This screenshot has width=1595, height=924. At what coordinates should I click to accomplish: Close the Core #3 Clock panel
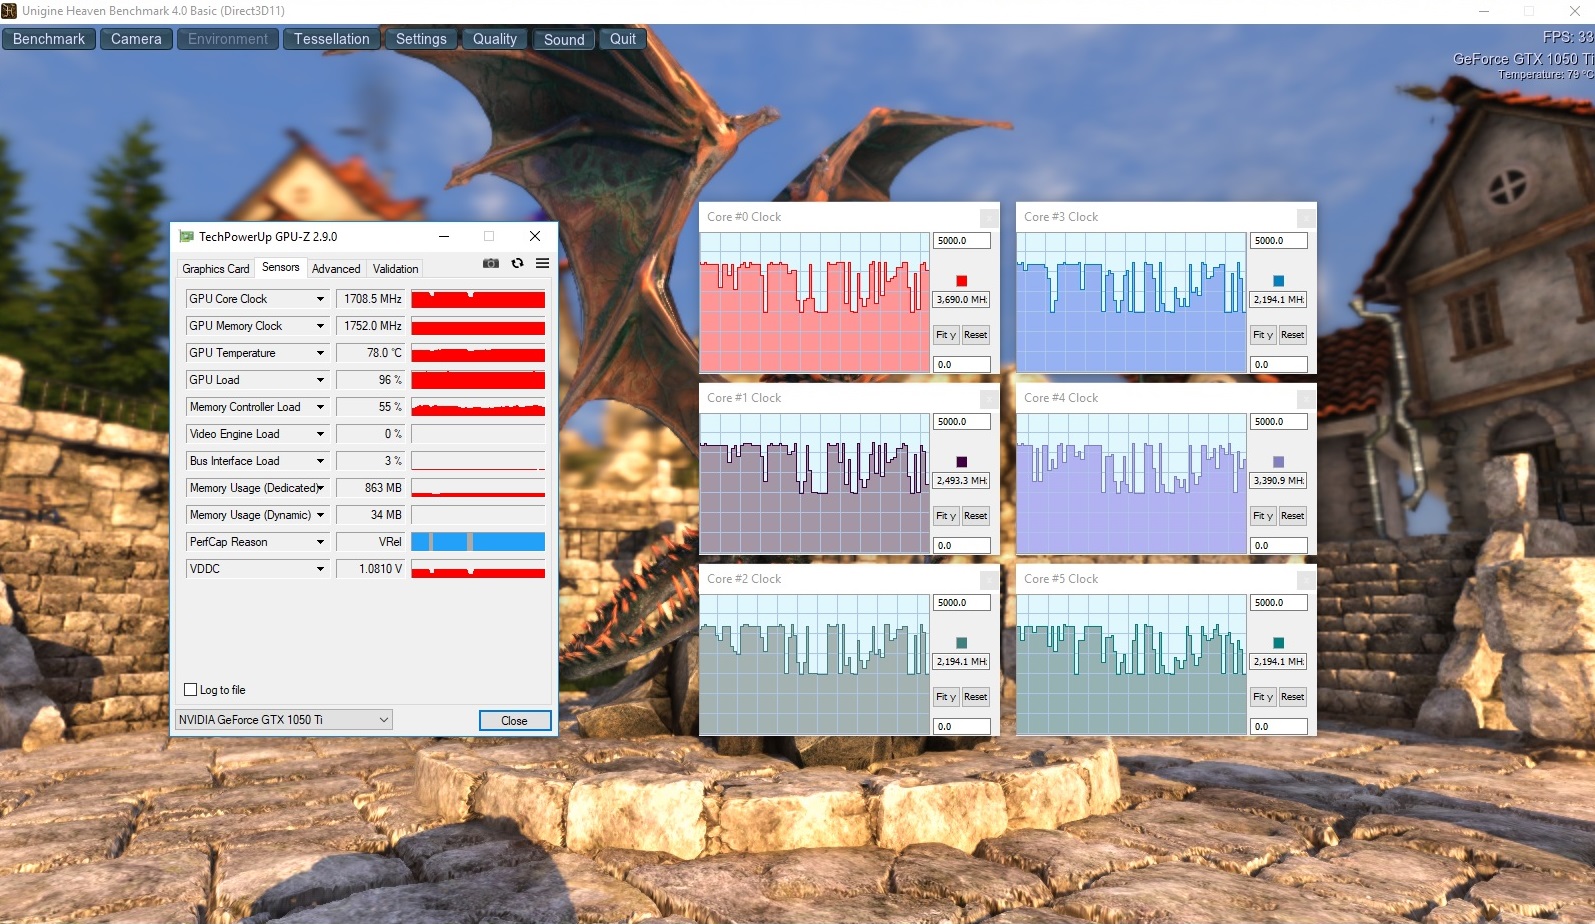tap(1305, 217)
